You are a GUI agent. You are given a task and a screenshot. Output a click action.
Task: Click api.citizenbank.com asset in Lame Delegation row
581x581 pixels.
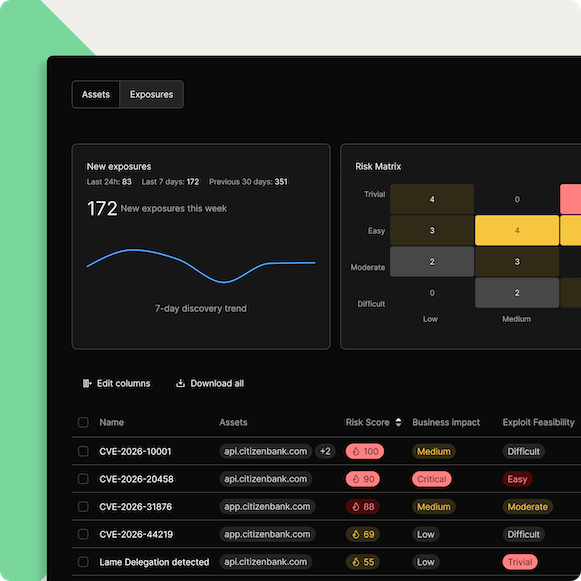(265, 562)
